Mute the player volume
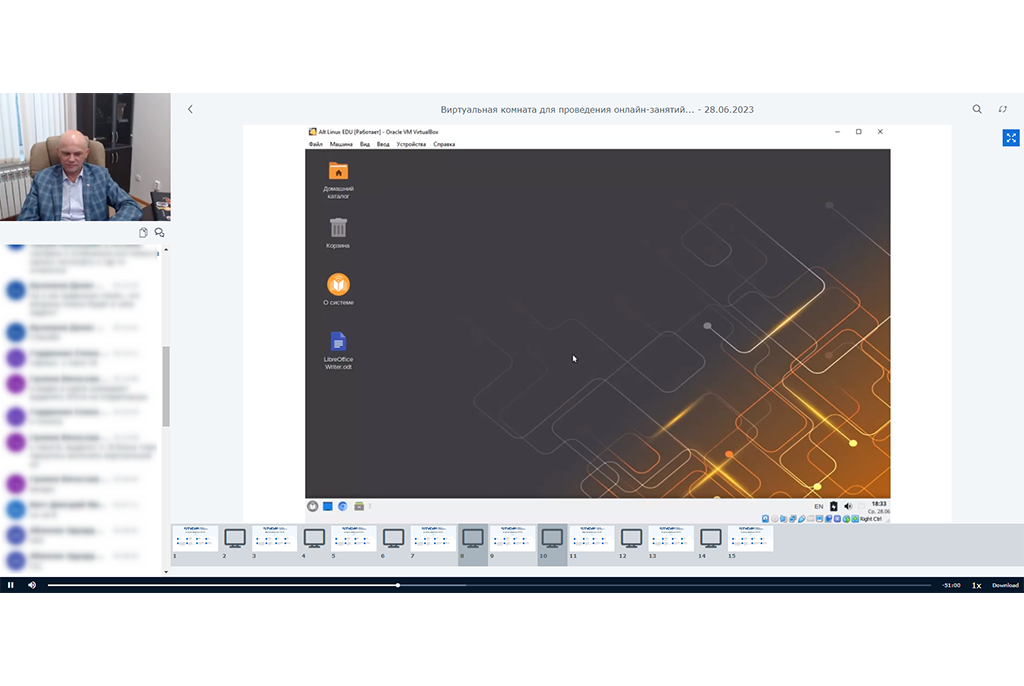This screenshot has width=1024, height=686. [32, 585]
